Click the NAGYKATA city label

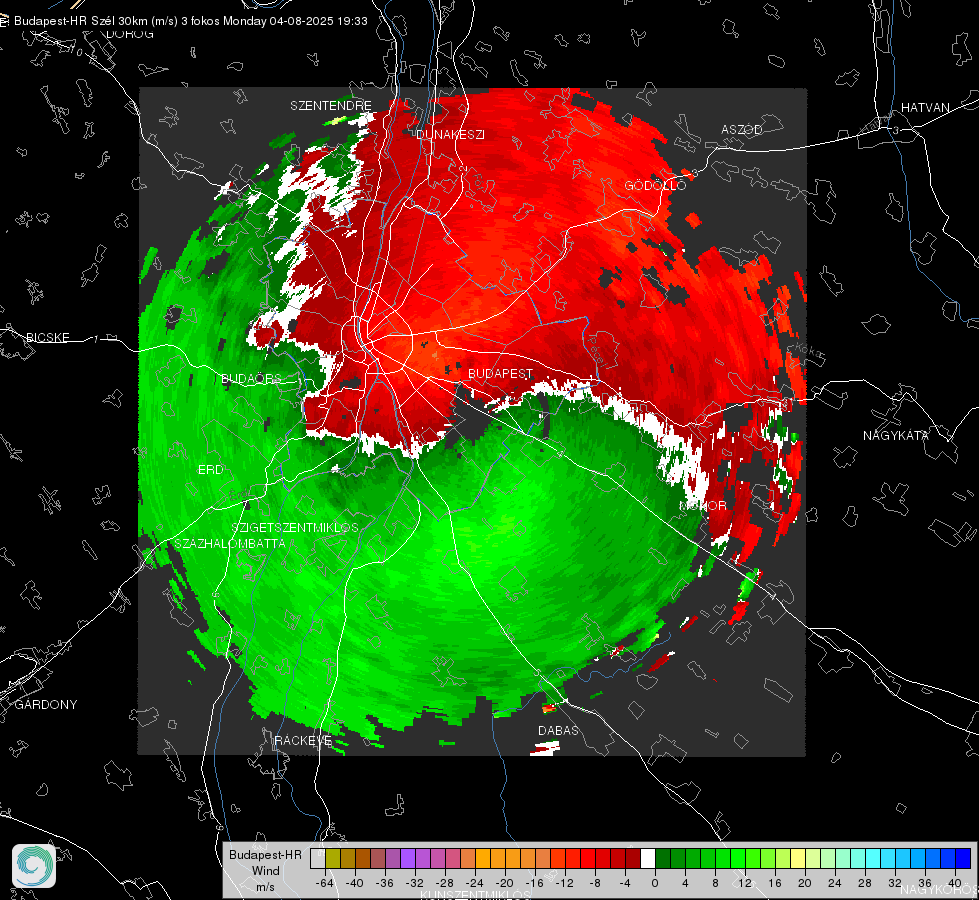click(896, 435)
